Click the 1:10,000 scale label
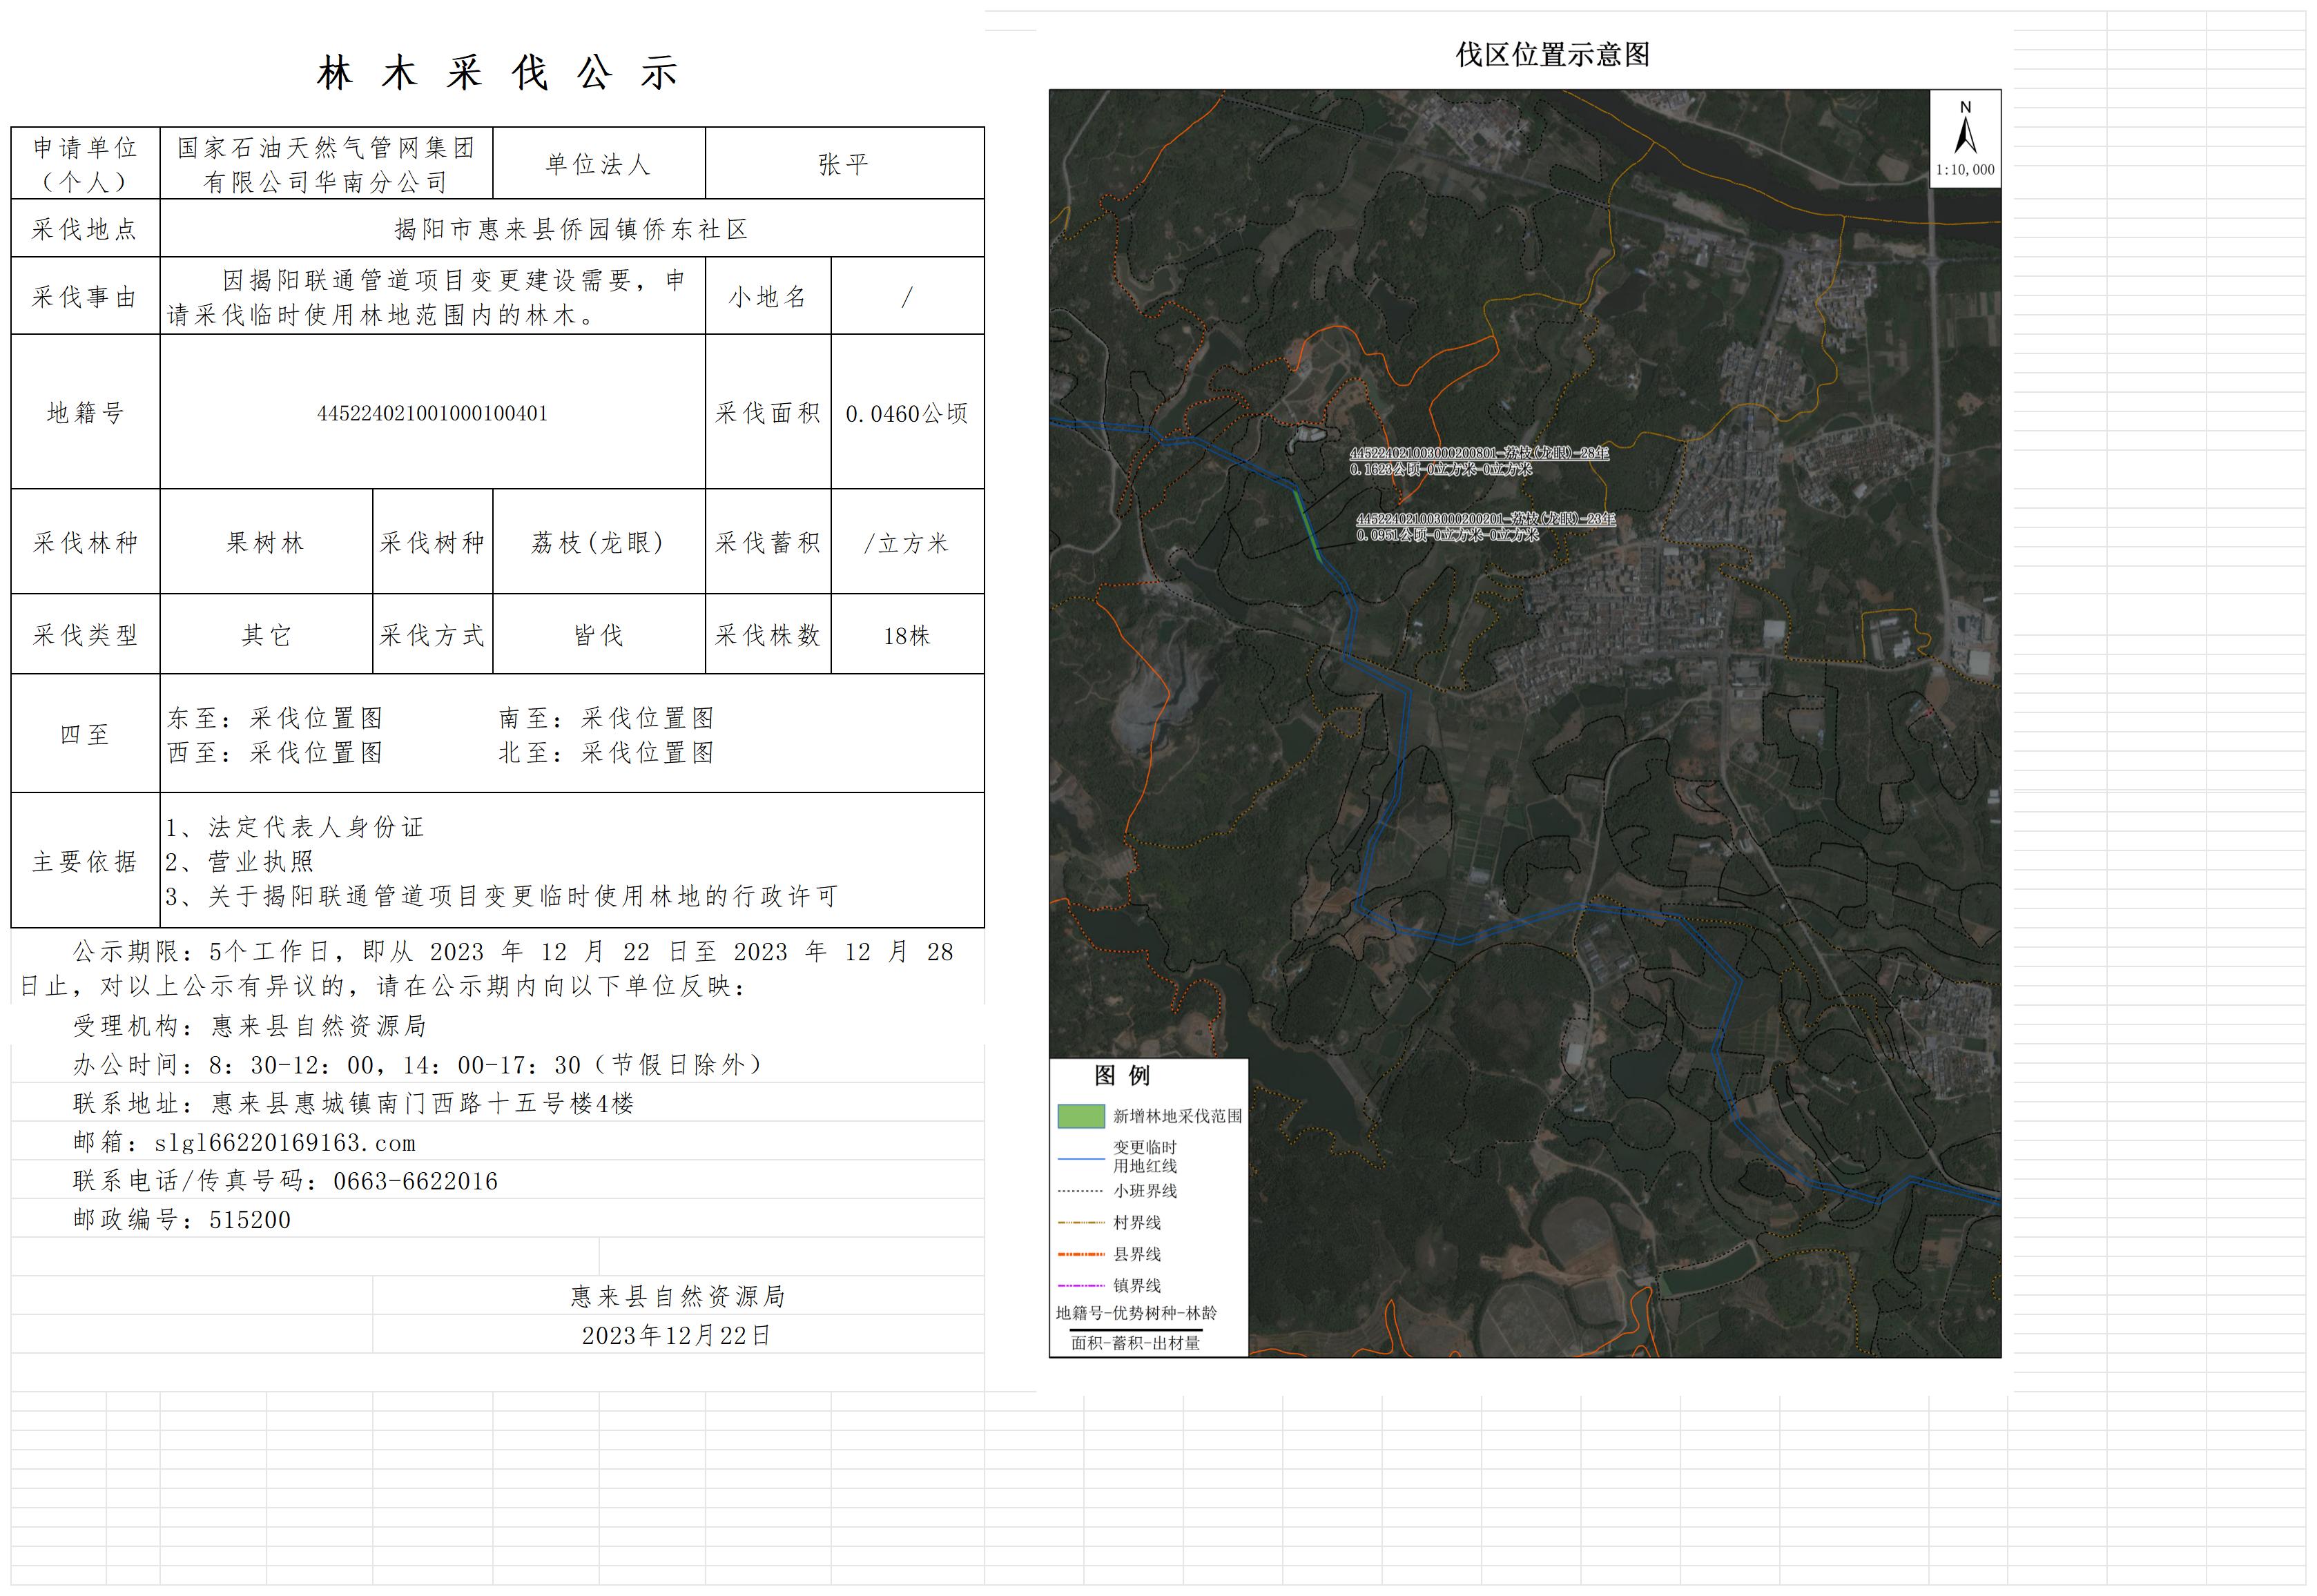2317x1596 pixels. click(x=1965, y=170)
